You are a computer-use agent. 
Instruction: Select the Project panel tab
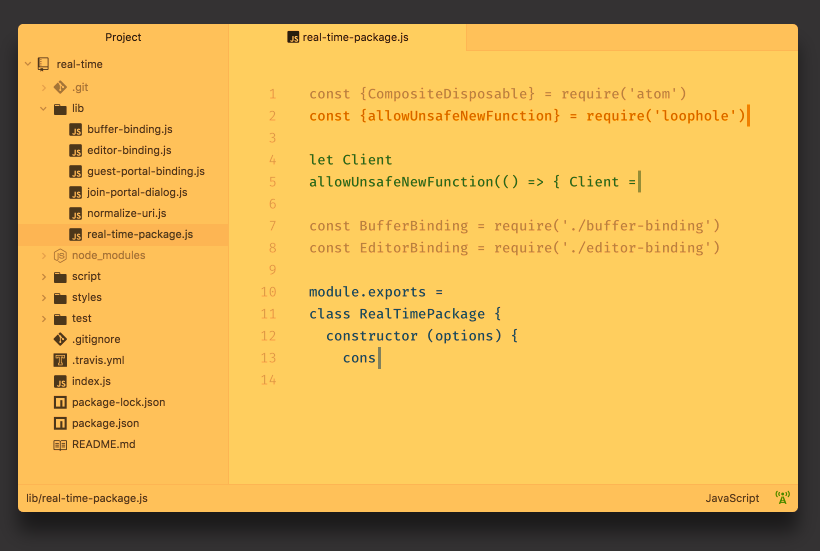point(123,37)
